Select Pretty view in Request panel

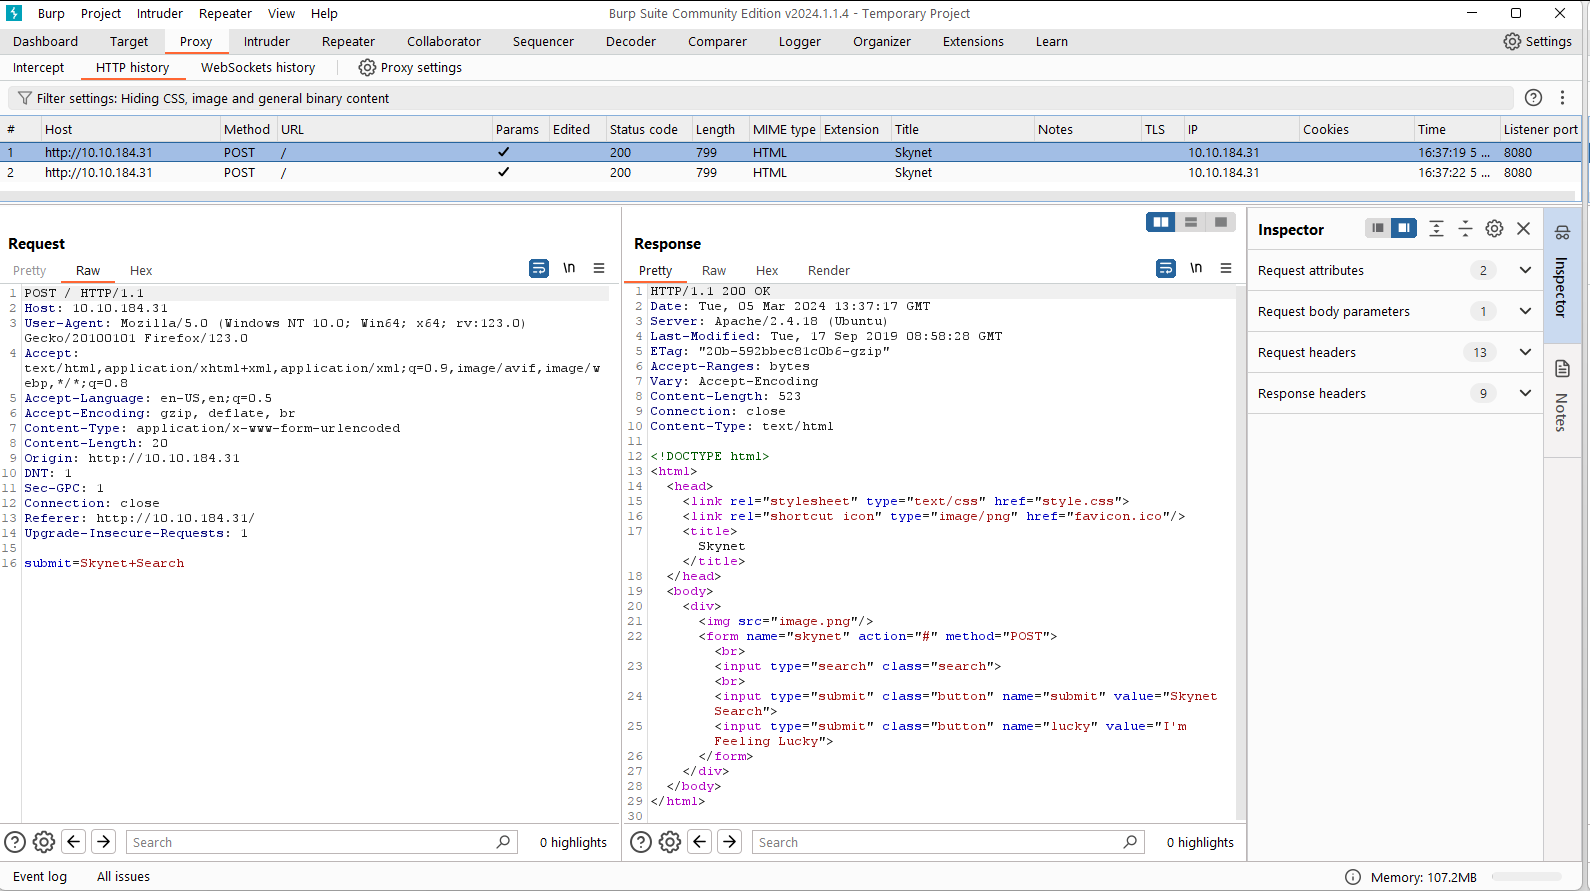(29, 270)
